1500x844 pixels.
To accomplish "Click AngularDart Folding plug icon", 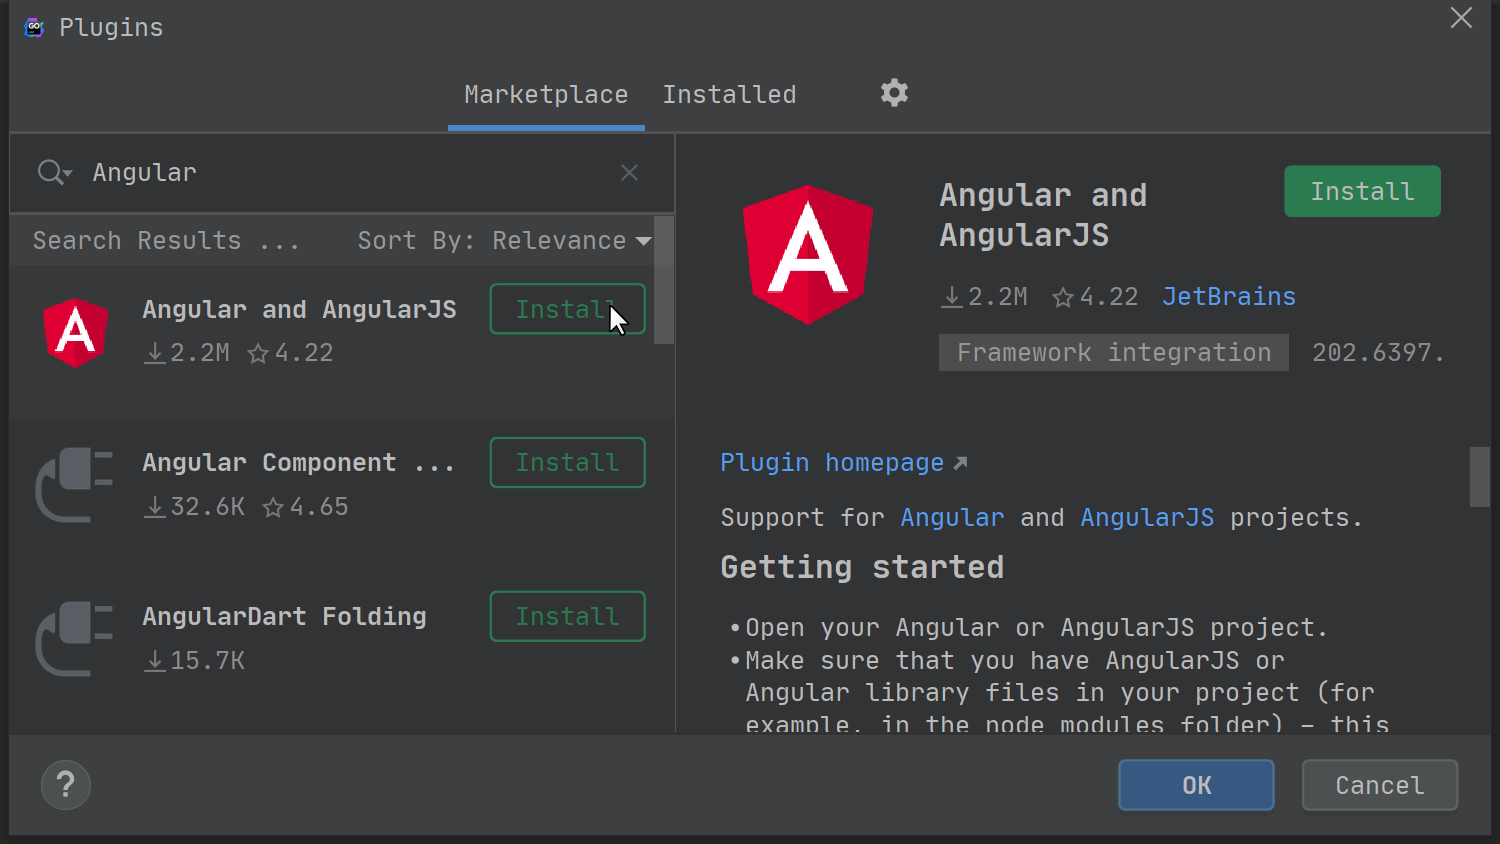I will (75, 639).
